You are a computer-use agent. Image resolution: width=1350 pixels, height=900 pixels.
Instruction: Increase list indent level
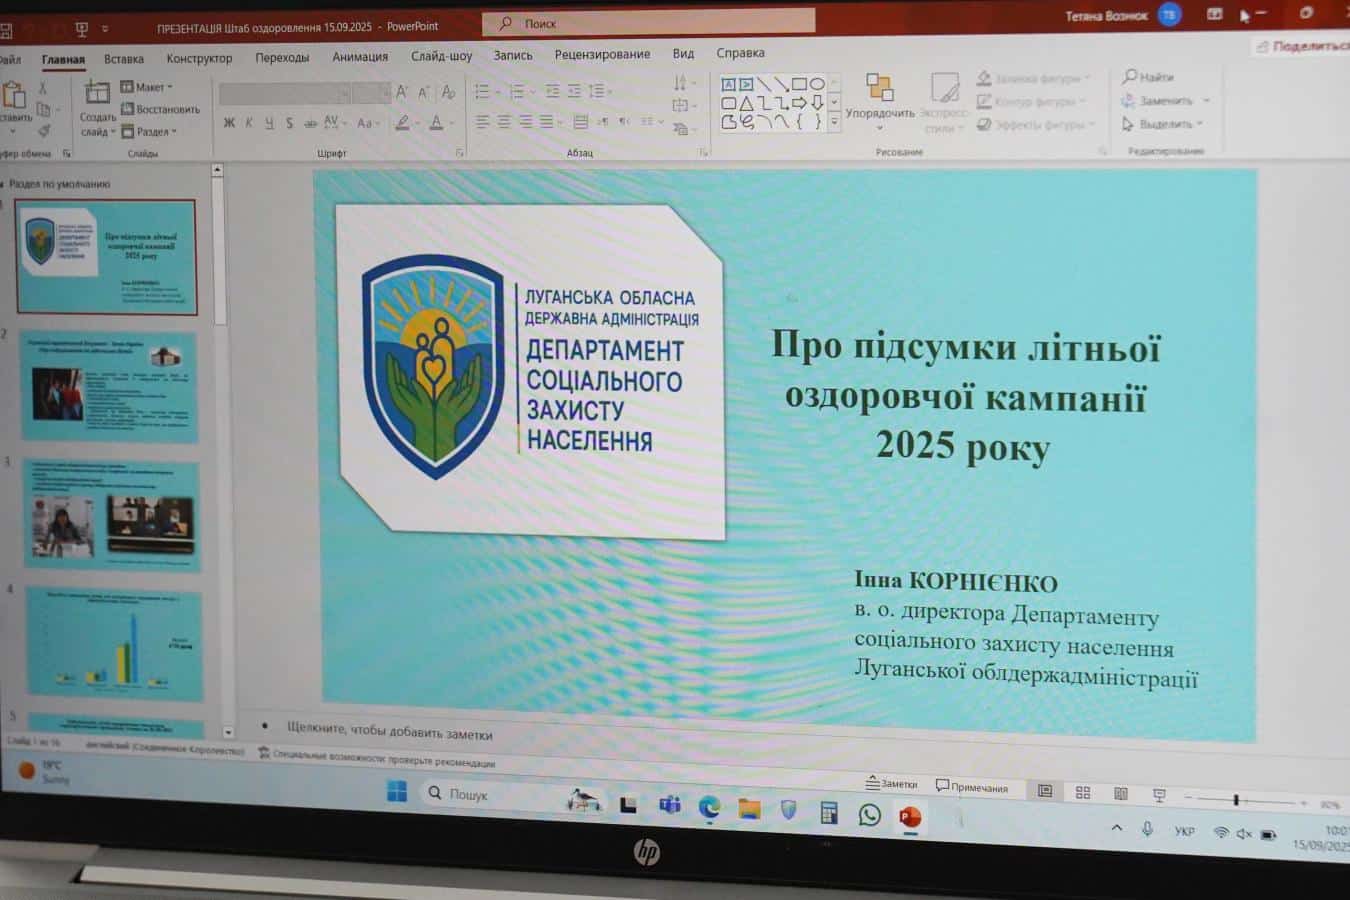point(574,91)
